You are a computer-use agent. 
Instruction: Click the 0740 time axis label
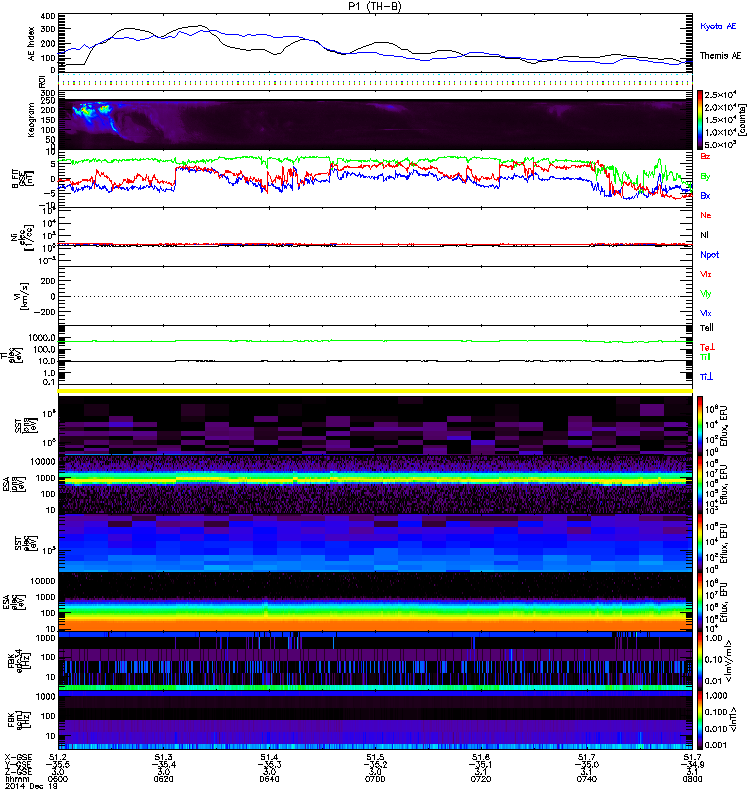(586, 779)
